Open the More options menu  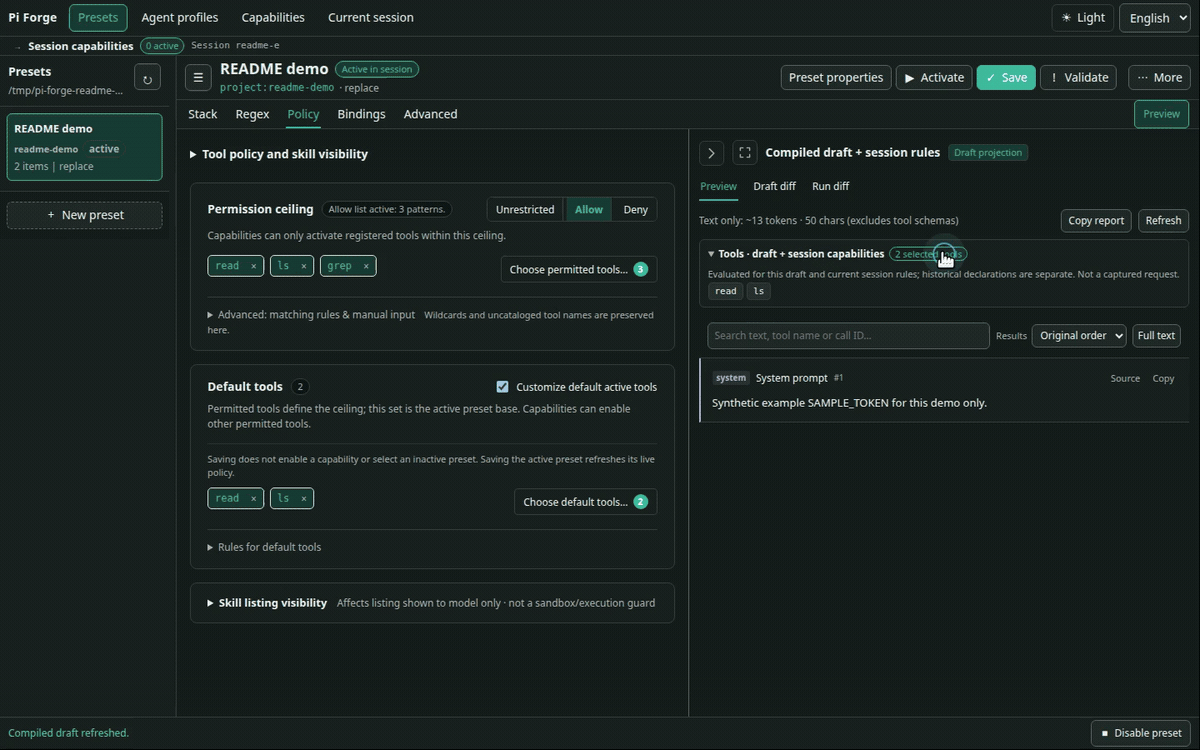pos(1160,77)
